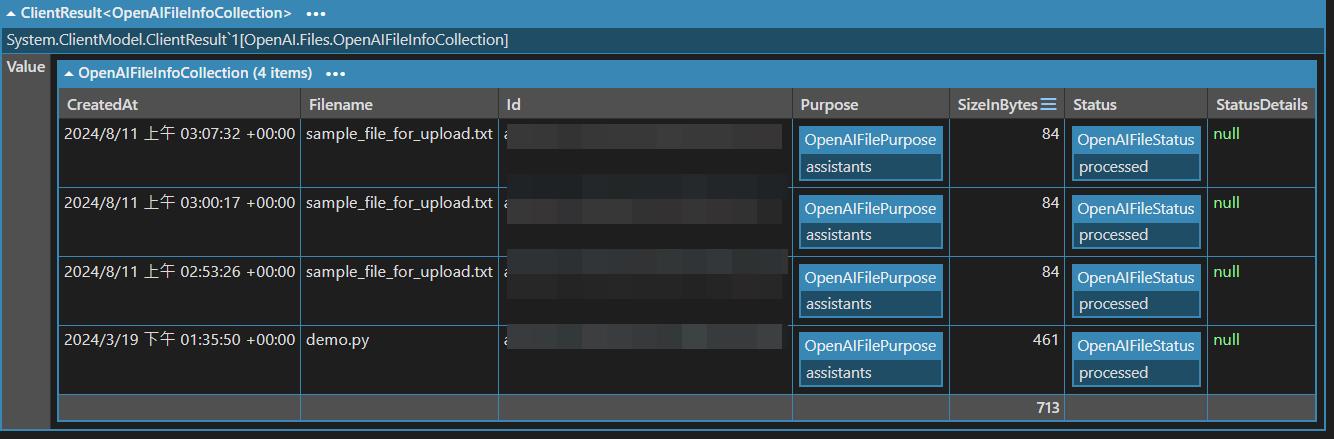This screenshot has width=1334, height=439.
Task: Click the StatusDetails column header
Action: 1261,104
